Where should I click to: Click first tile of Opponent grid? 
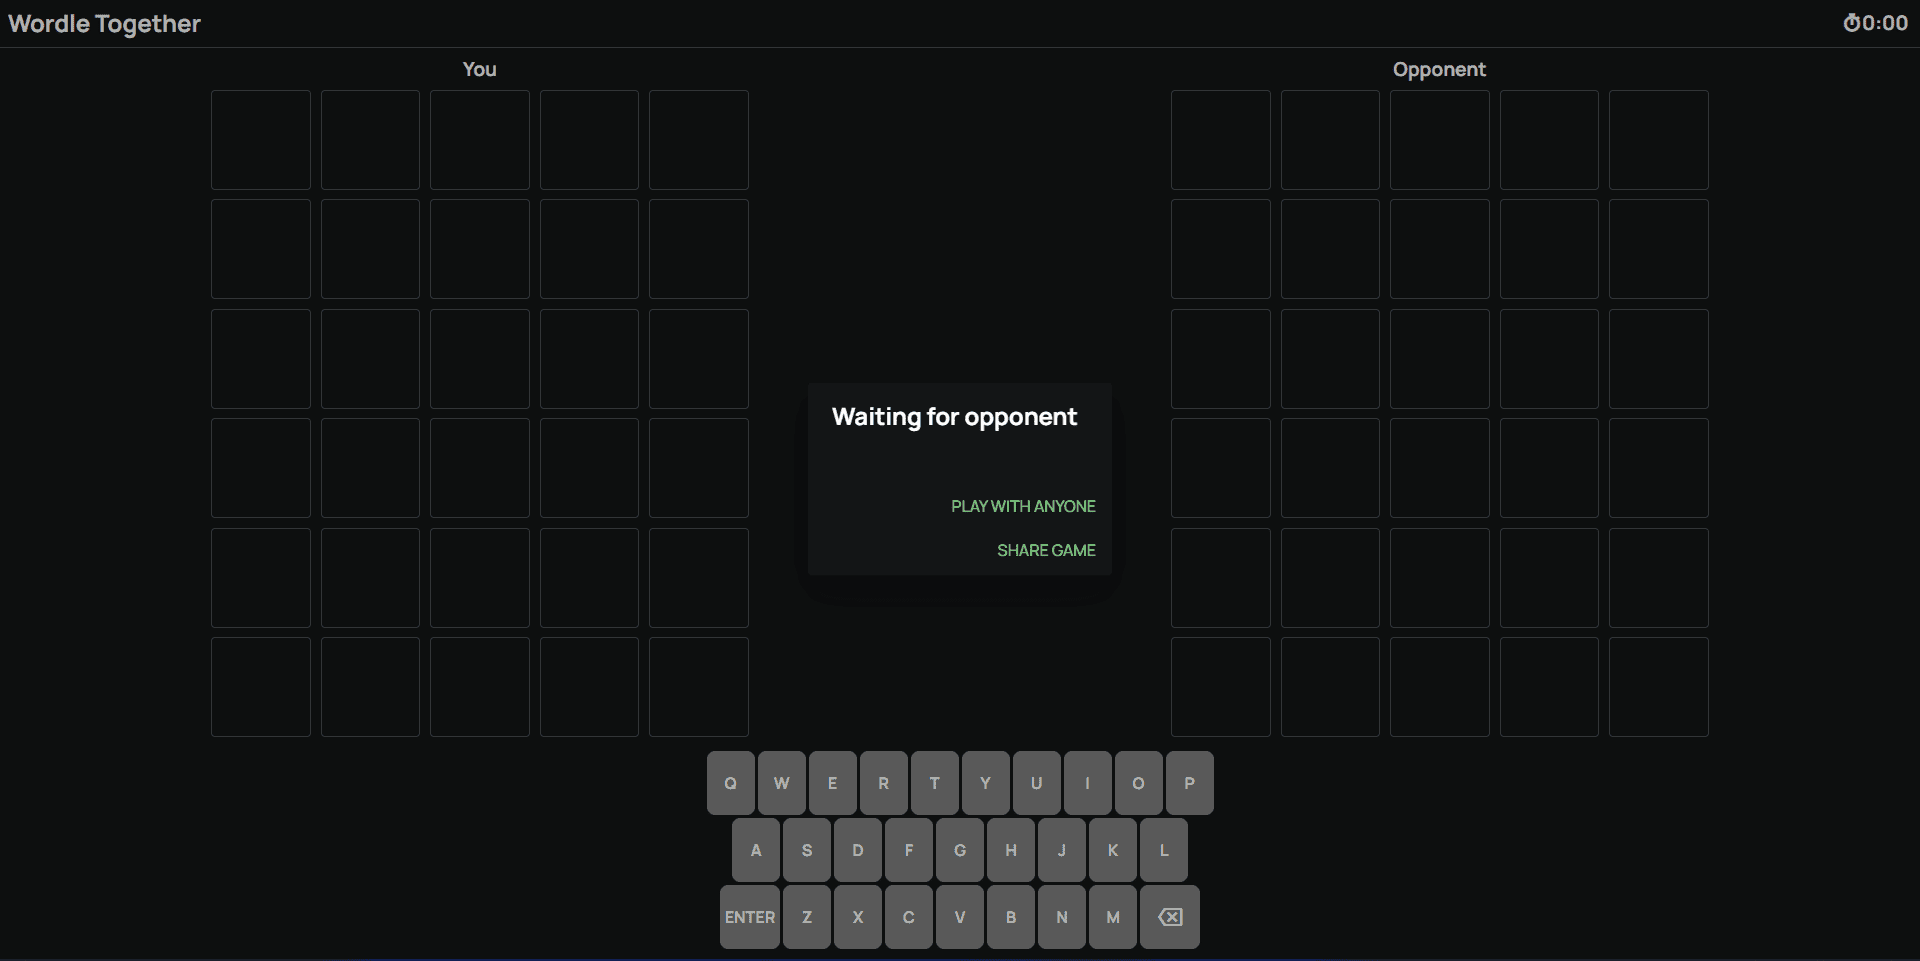(1220, 140)
